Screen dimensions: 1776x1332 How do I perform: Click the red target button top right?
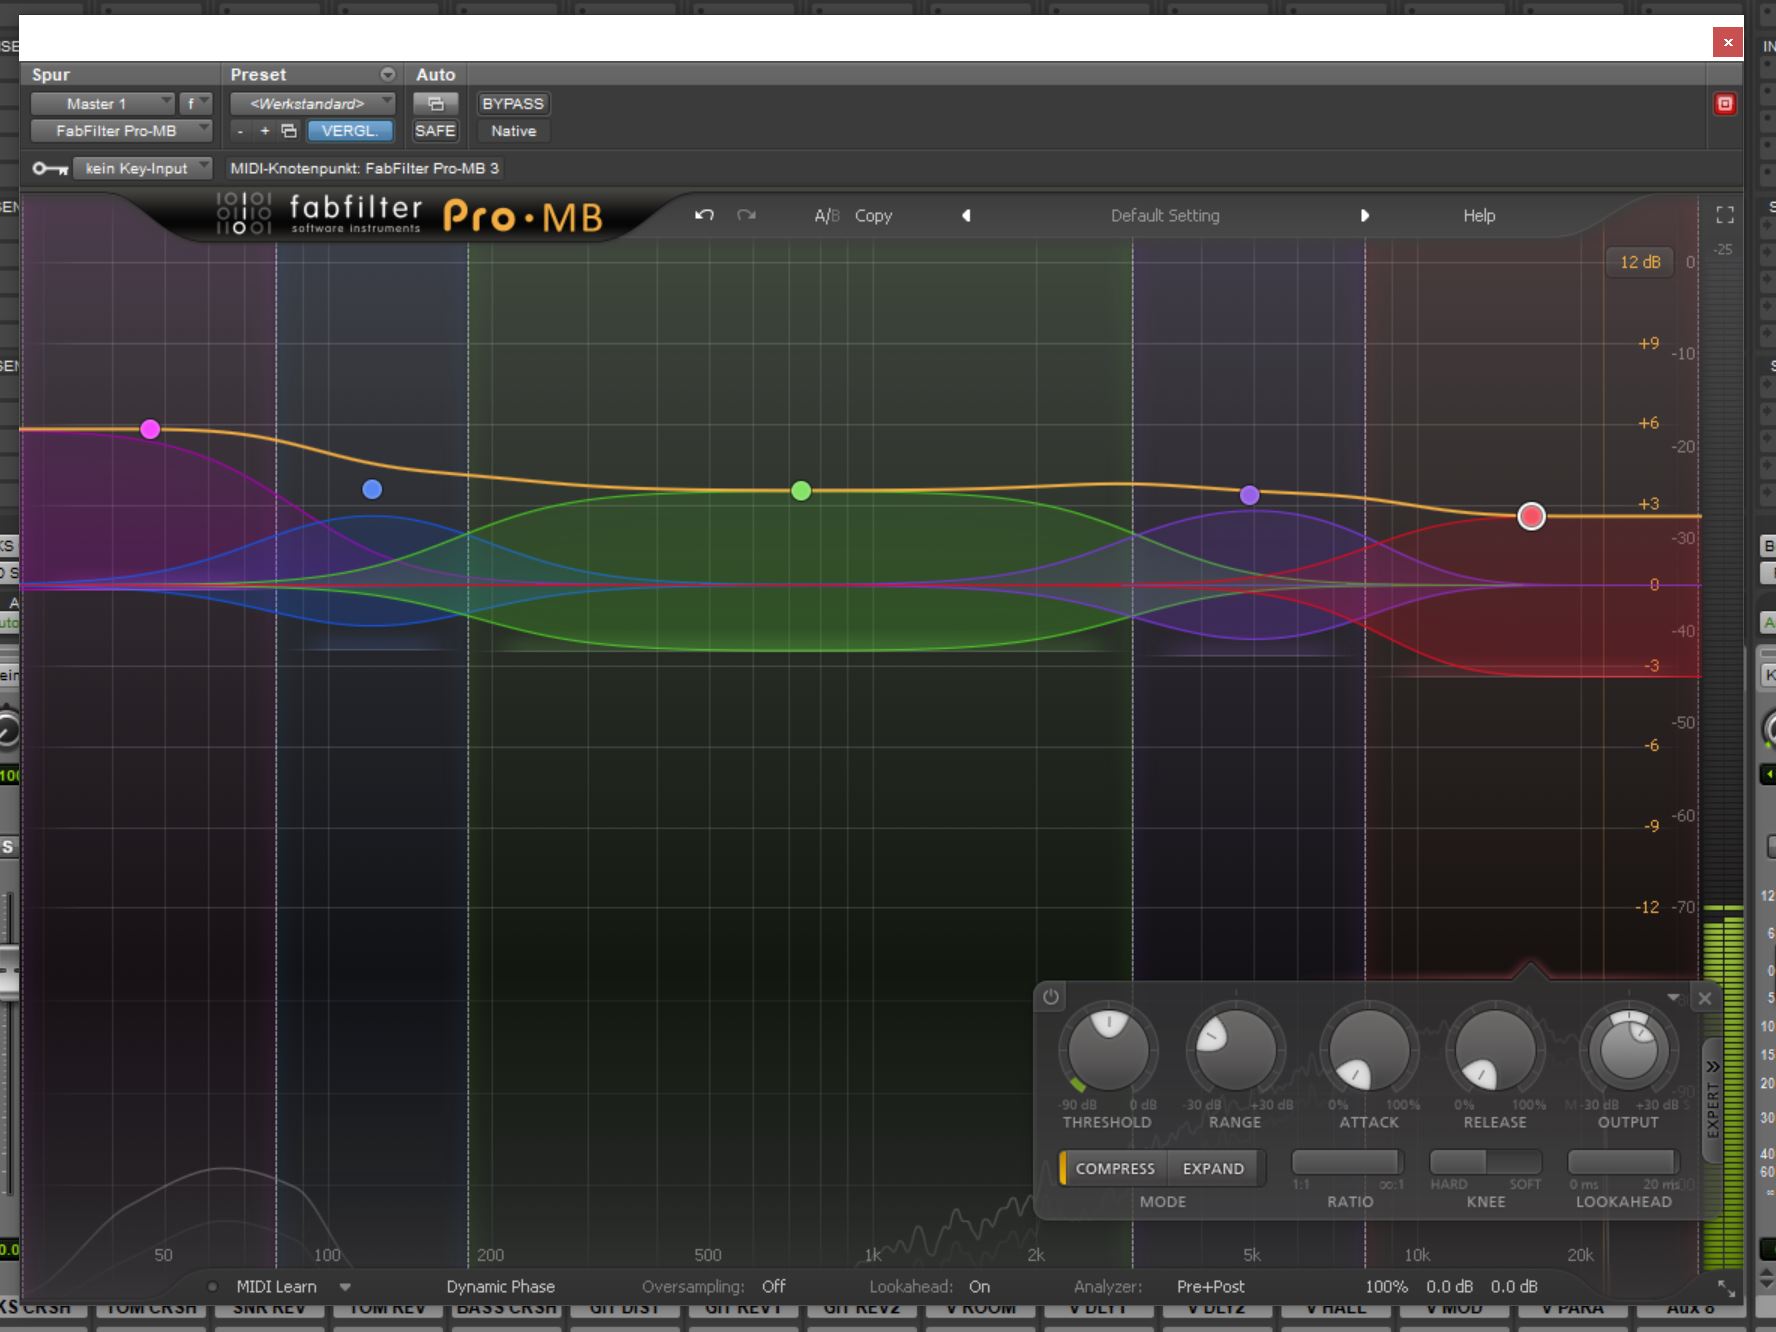(x=1724, y=104)
